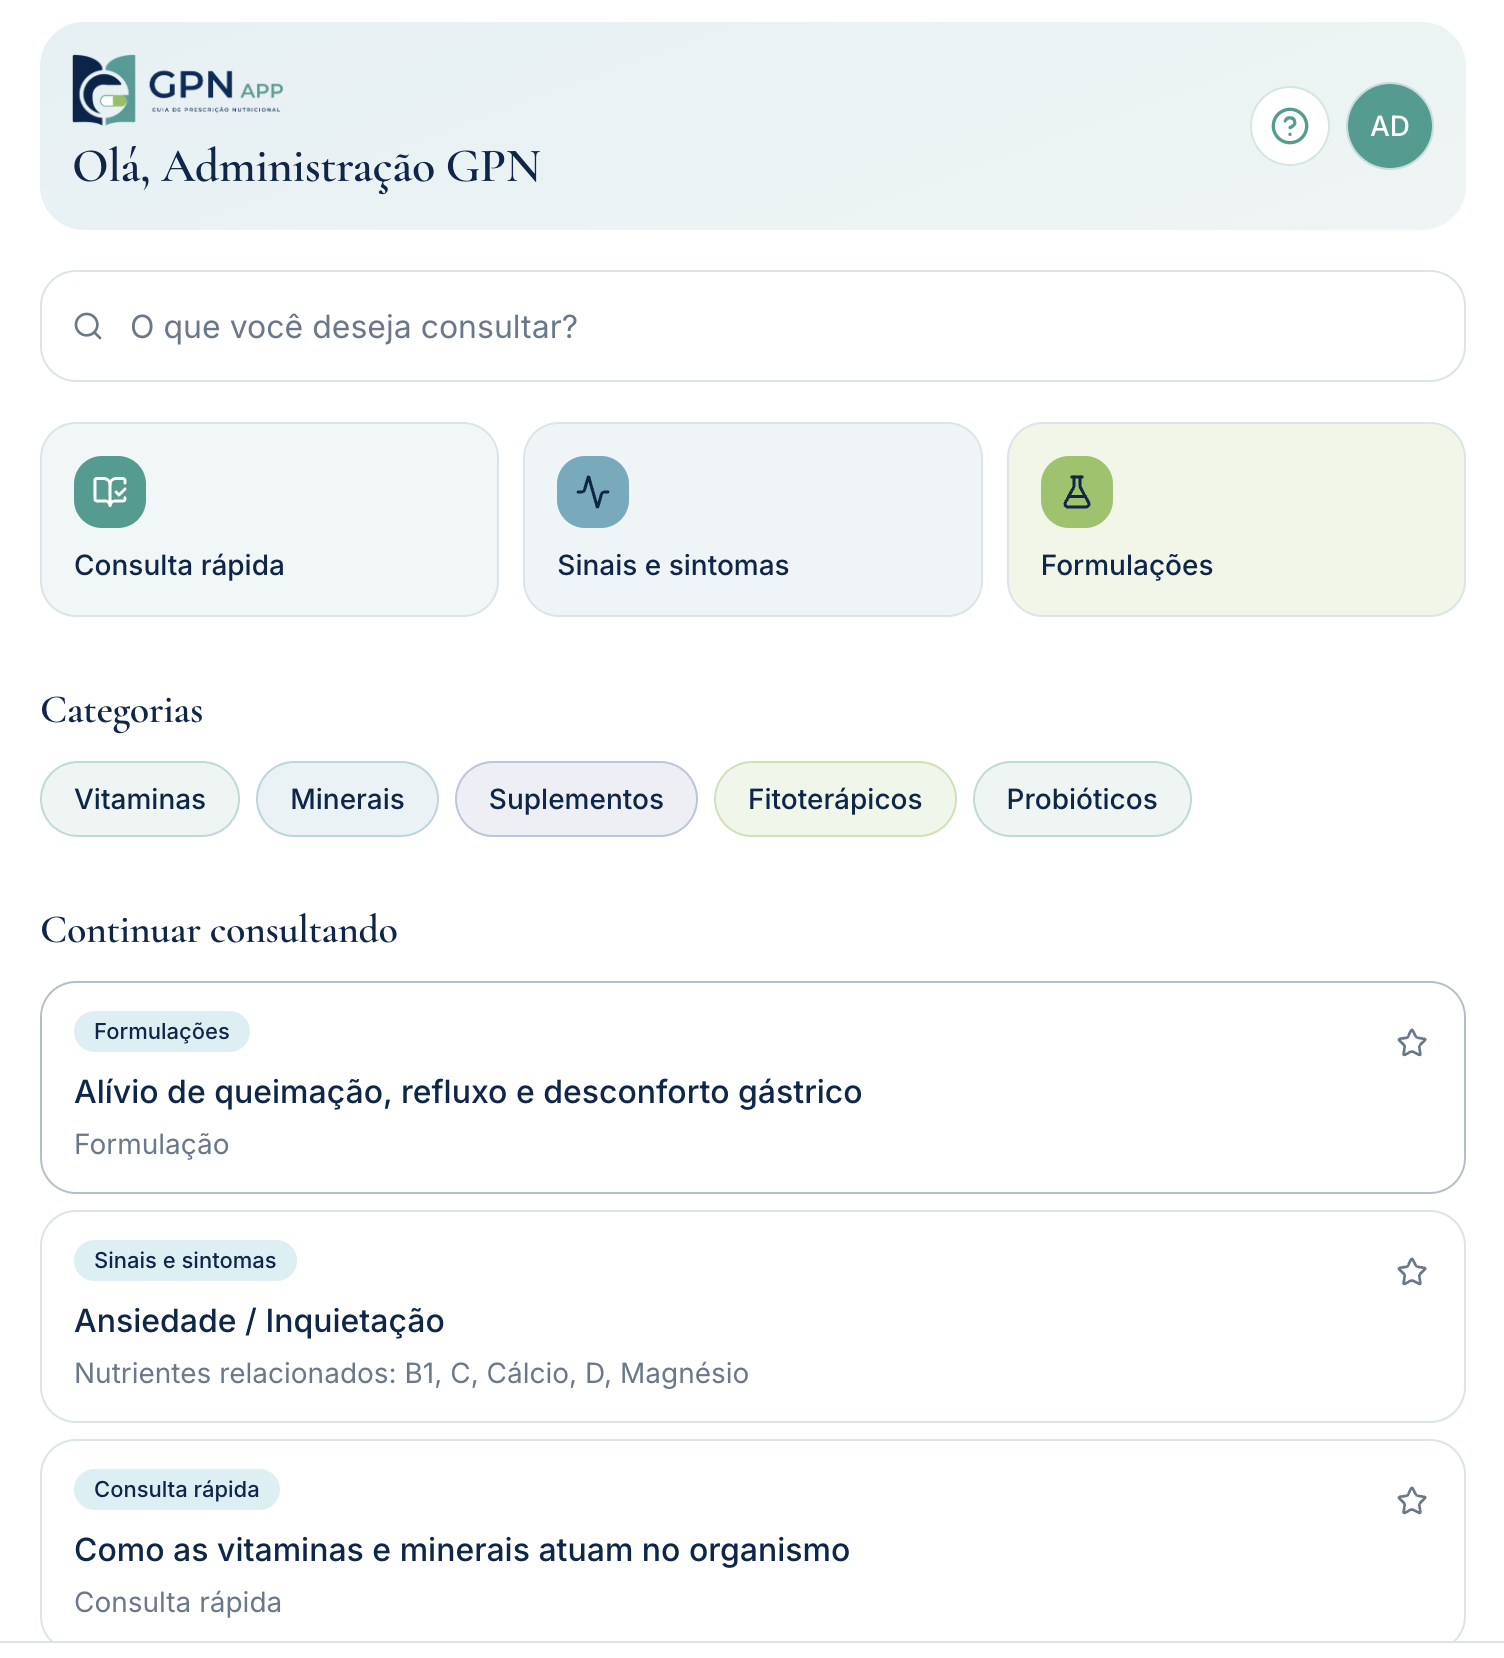Image resolution: width=1504 pixels, height=1658 pixels.
Task: Open the help question mark icon
Action: pyautogui.click(x=1290, y=126)
